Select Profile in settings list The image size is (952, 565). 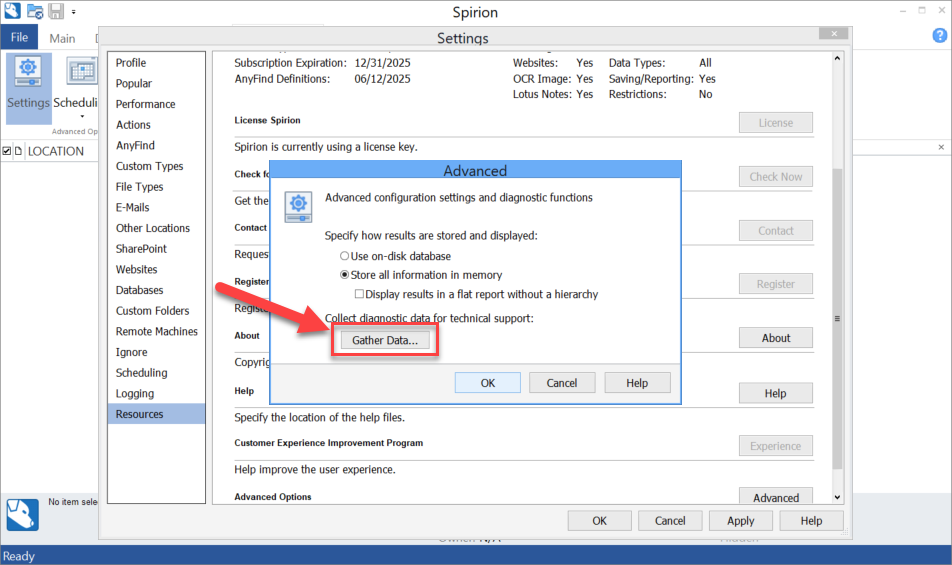pyautogui.click(x=156, y=63)
